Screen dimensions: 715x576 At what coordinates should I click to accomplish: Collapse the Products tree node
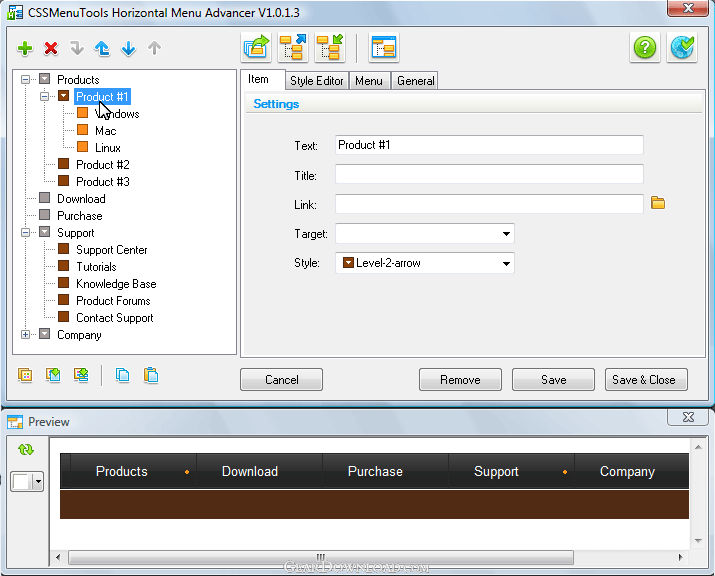point(26,79)
